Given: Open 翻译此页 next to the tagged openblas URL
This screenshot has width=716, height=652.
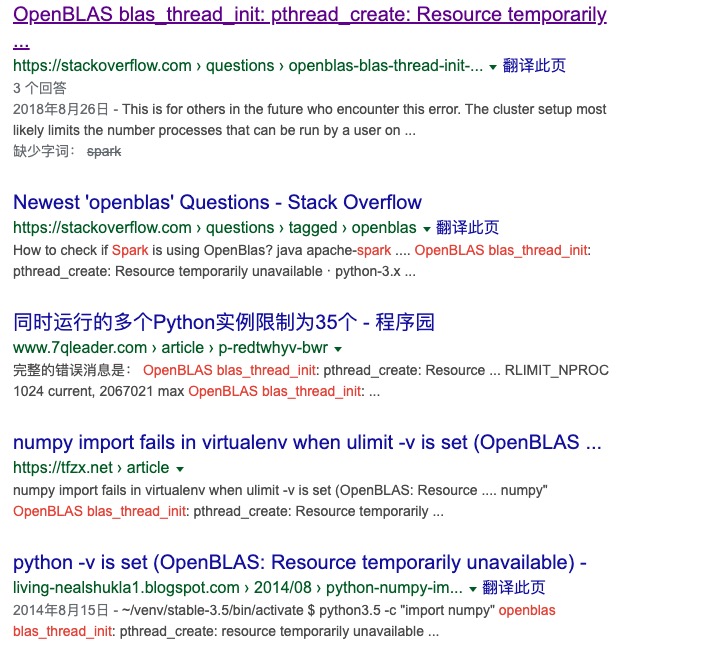Looking at the screenshot, I should click(x=468, y=227).
